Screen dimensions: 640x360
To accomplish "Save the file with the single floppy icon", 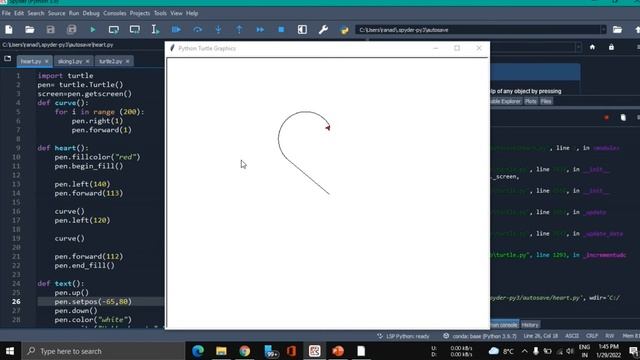I will coord(50,30).
